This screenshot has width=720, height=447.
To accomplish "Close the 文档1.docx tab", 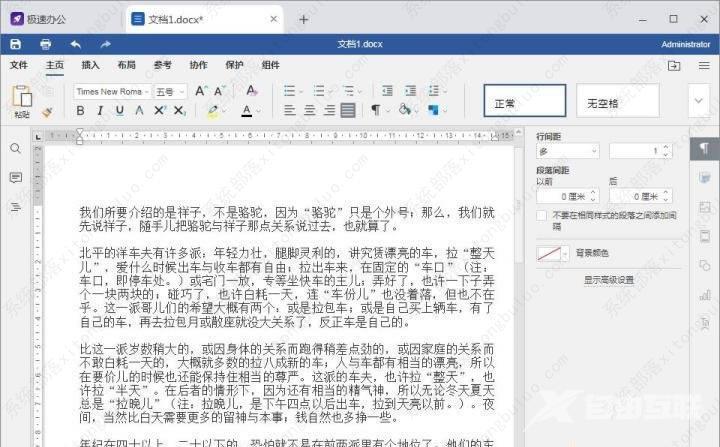I will (x=274, y=19).
